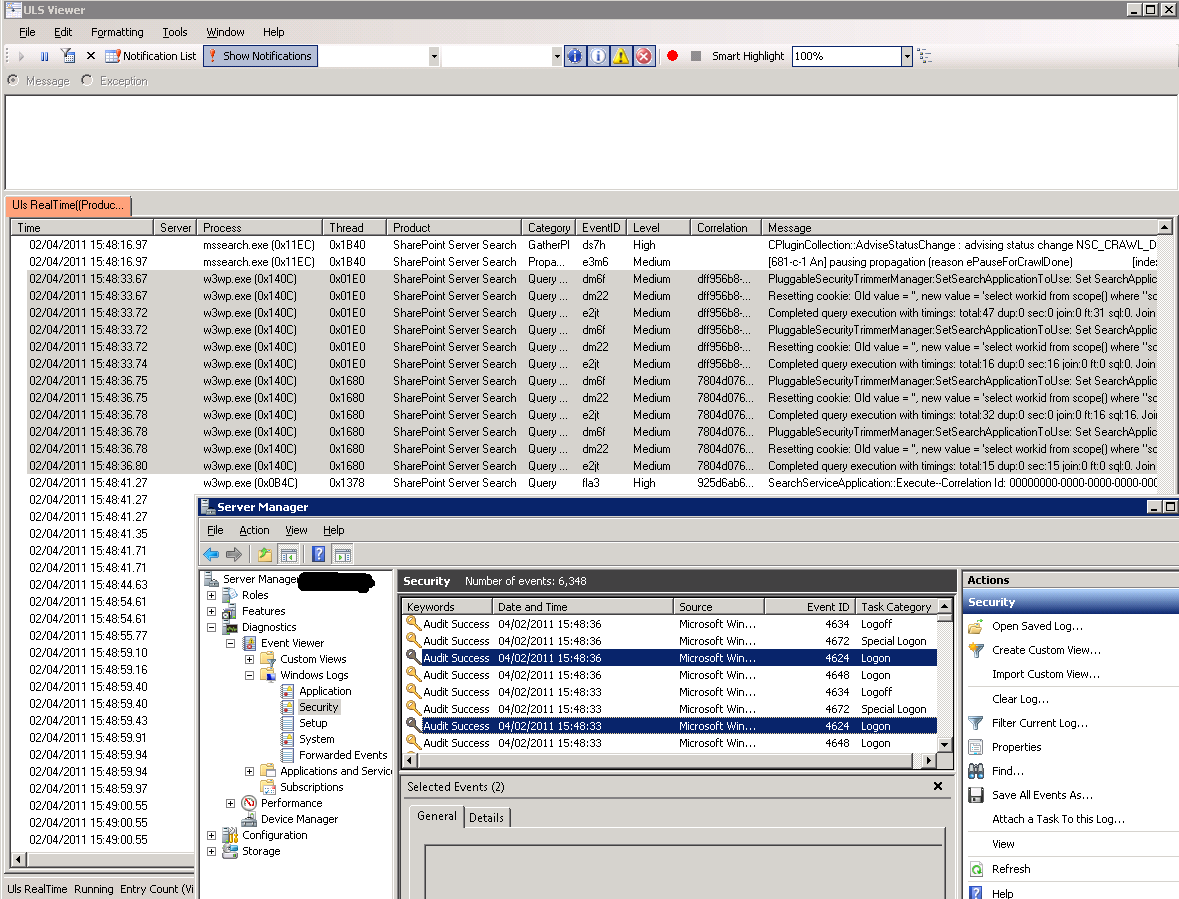Click the red critical error level filter icon

(x=644, y=56)
